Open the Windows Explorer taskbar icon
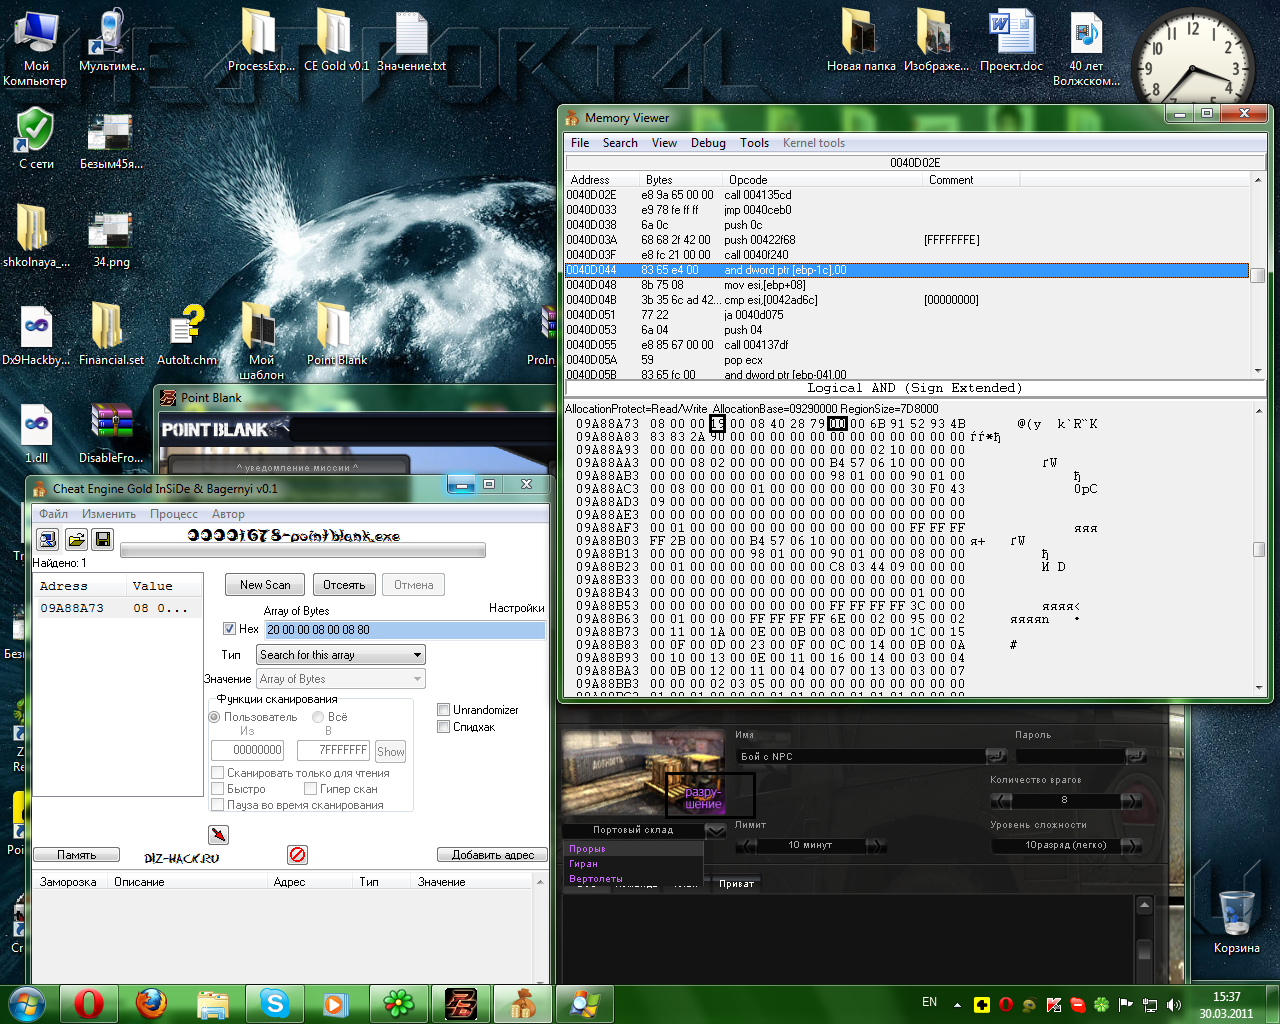This screenshot has height=1024, width=1280. click(213, 1004)
